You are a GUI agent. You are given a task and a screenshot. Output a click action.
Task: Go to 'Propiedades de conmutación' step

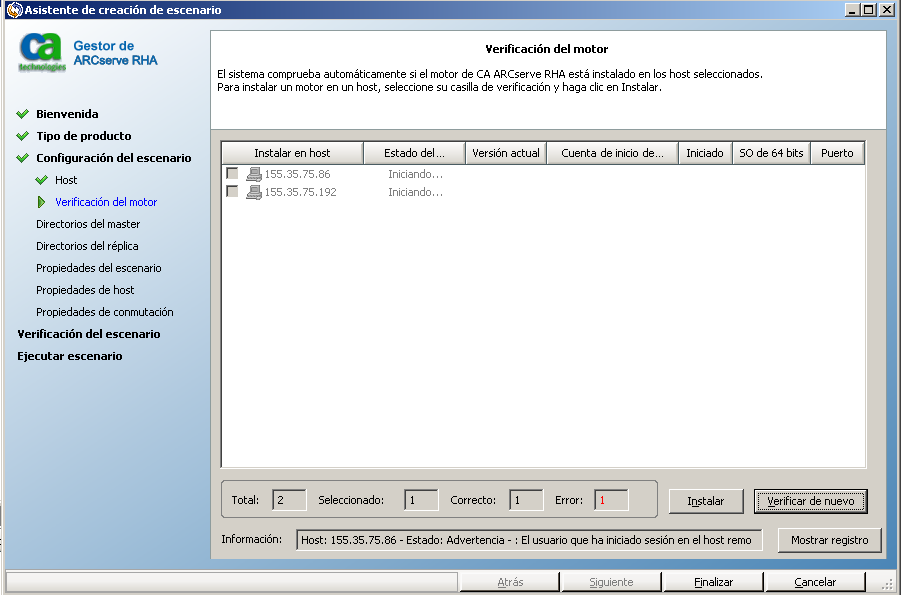click(x=105, y=312)
